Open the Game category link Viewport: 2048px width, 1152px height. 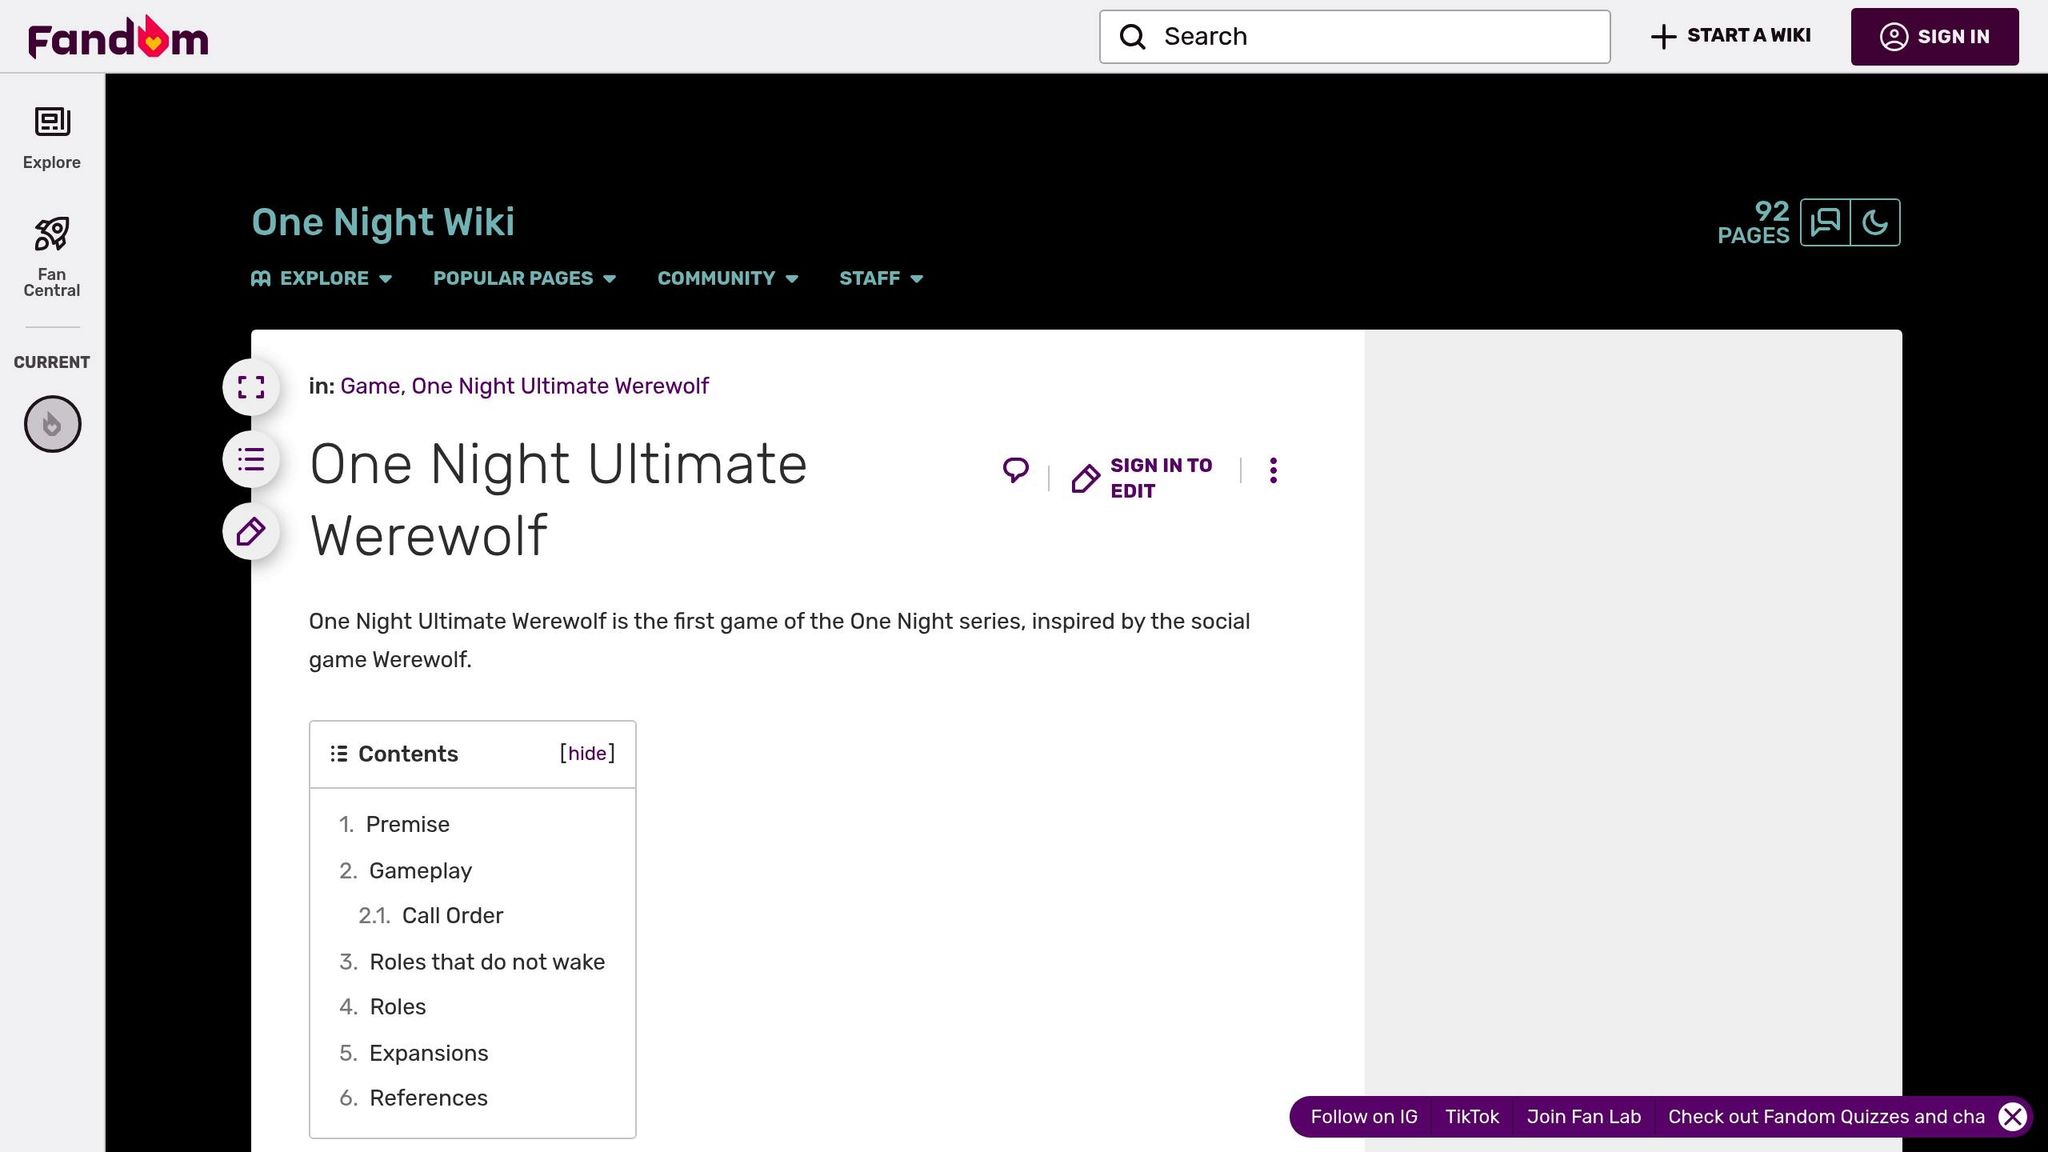[x=370, y=386]
